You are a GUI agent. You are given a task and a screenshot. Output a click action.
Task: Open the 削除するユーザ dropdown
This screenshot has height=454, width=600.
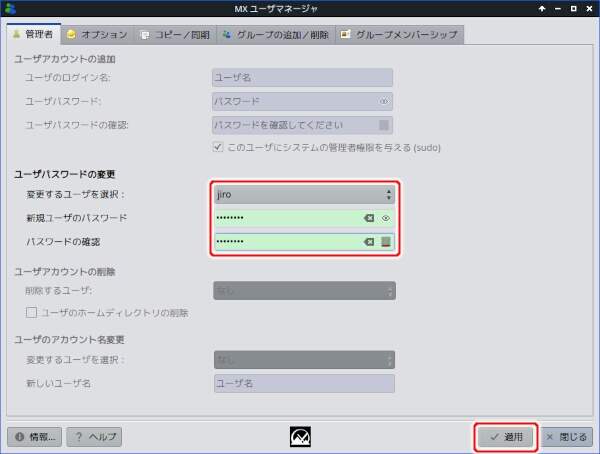305,291
